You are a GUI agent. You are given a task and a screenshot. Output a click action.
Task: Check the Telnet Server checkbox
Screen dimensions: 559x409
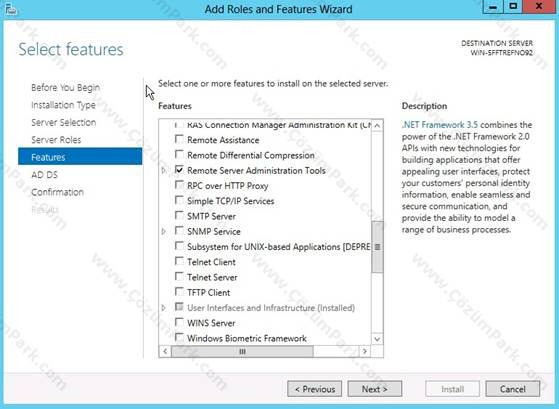(179, 277)
